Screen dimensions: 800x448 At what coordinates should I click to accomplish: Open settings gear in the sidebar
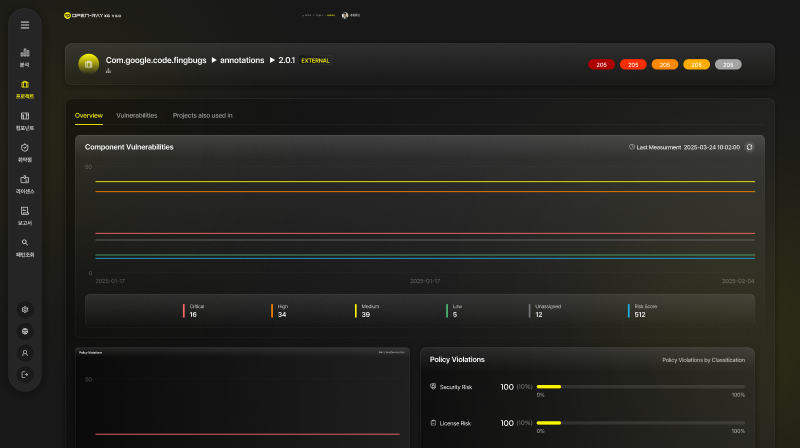[x=24, y=309]
